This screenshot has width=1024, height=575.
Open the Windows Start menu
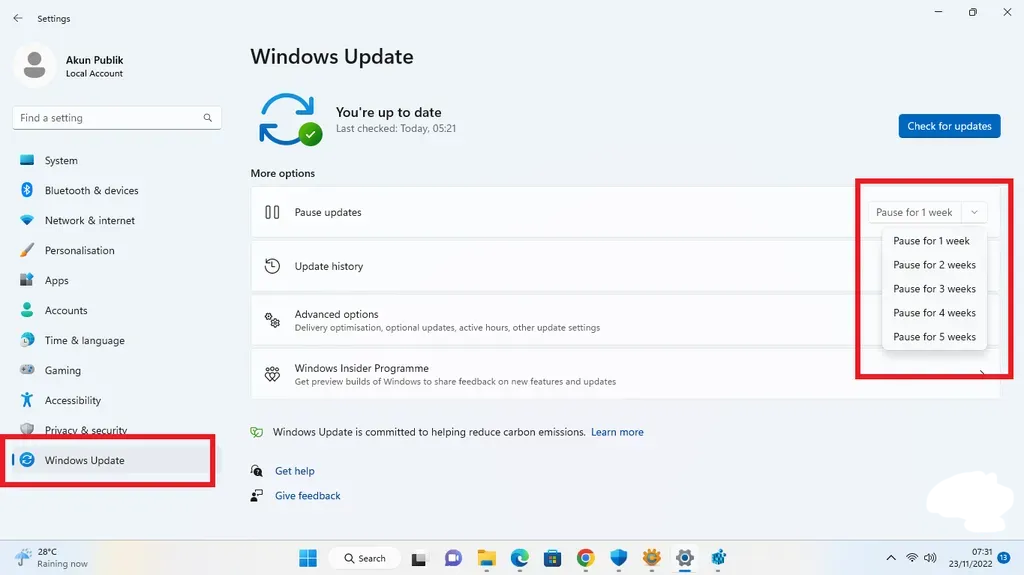(x=308, y=558)
